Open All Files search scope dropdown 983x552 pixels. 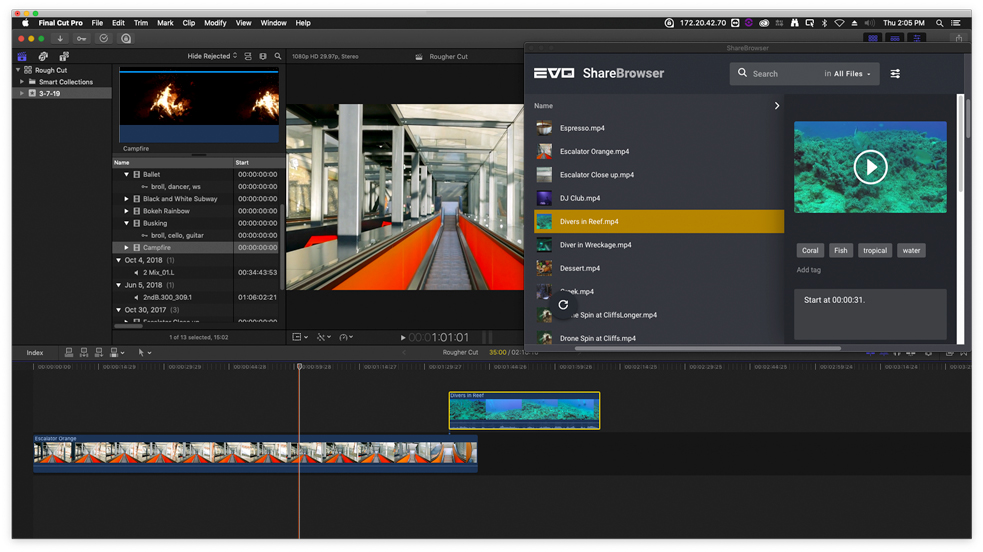852,74
